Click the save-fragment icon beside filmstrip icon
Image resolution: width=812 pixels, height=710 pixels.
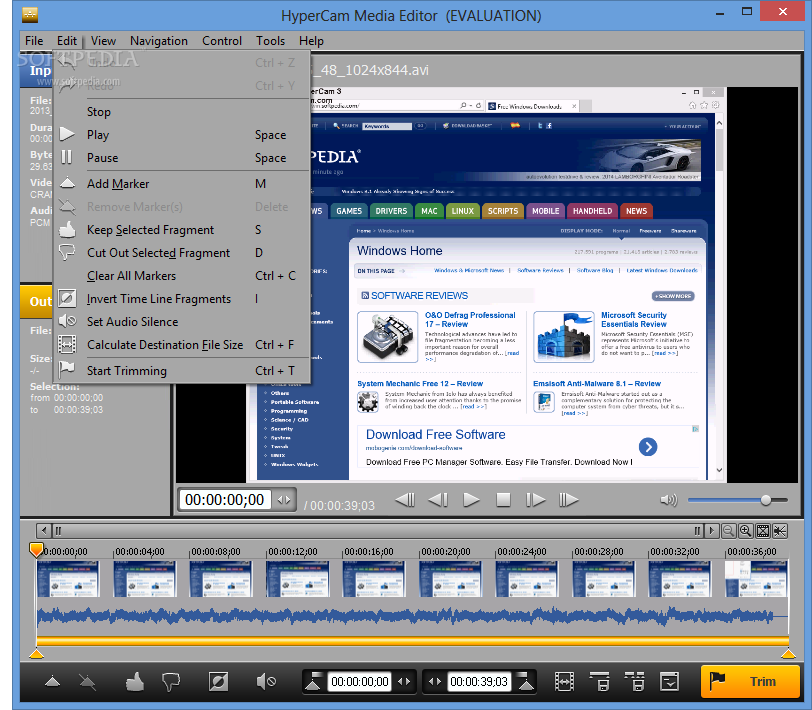(x=600, y=682)
